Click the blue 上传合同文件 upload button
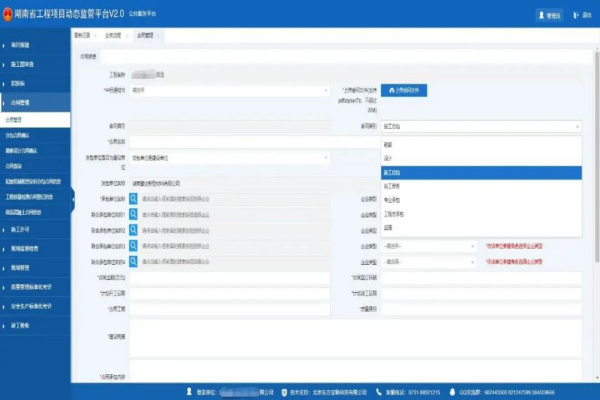 coord(404,90)
